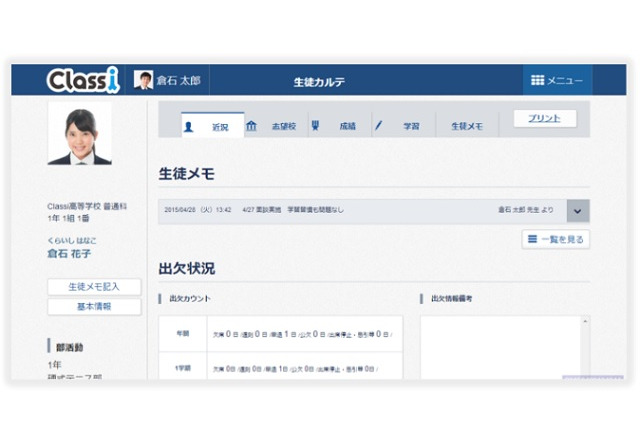This screenshot has width=640, height=426.
Task: Click the プリント button
Action: pyautogui.click(x=545, y=118)
